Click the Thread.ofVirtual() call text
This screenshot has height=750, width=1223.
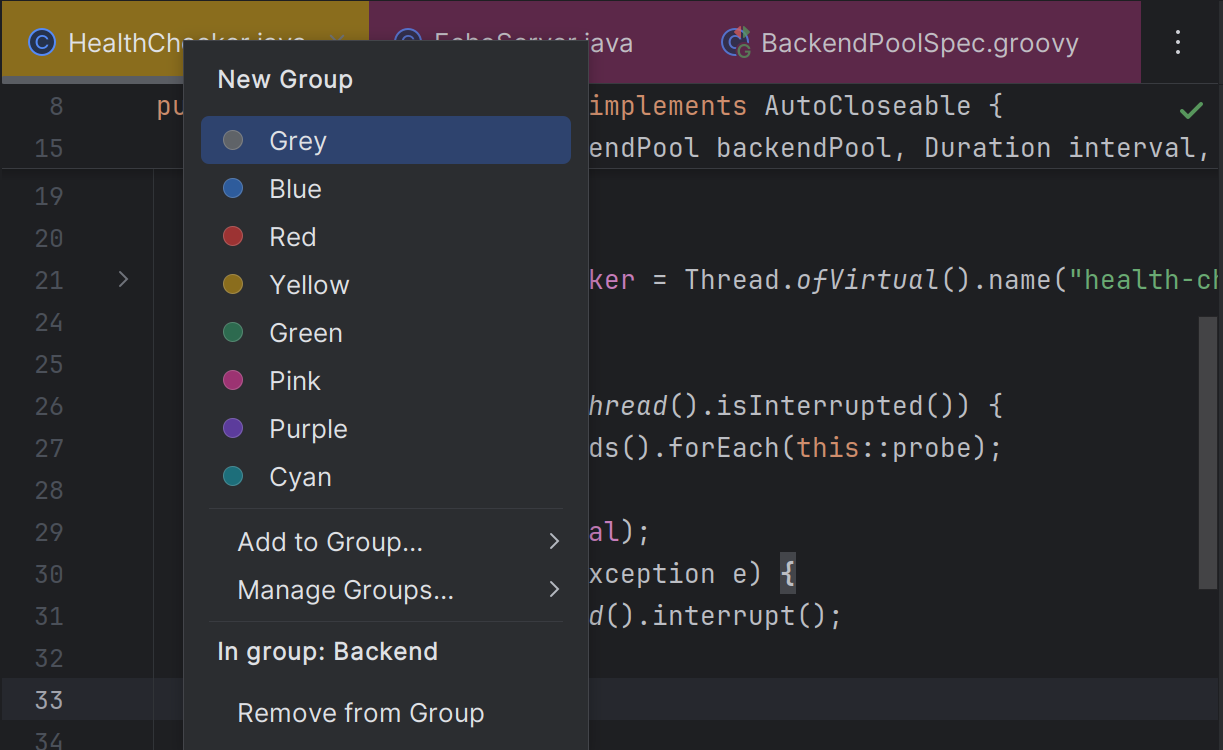[828, 280]
